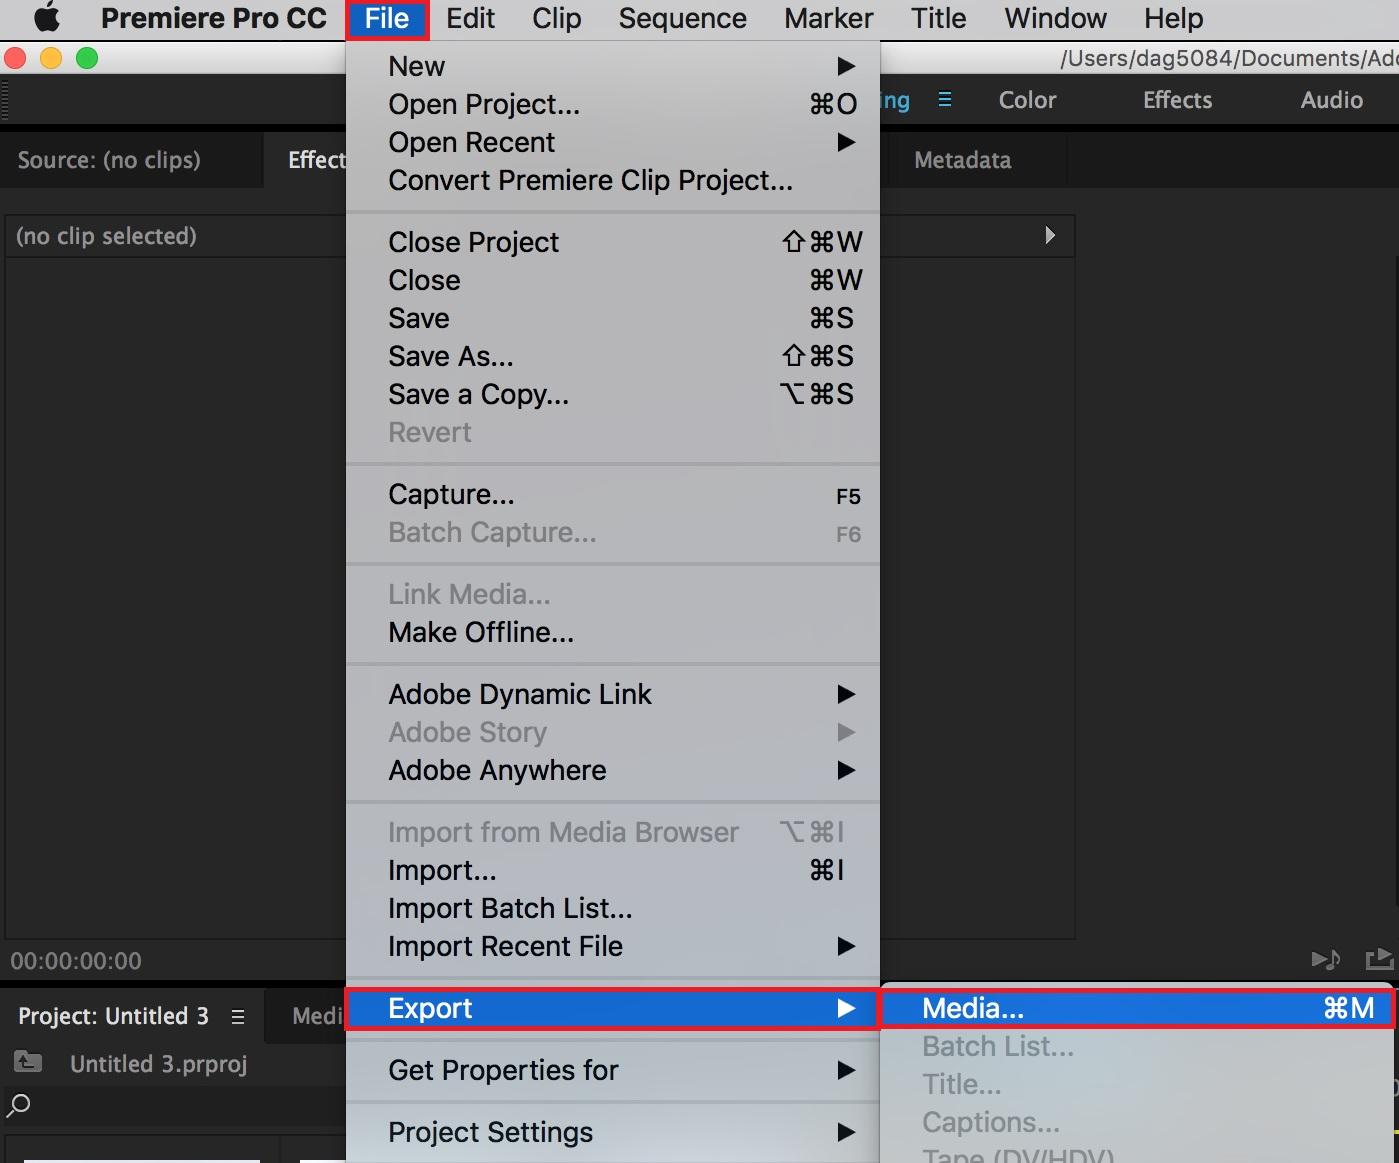Click the yellow minimize window button
Screen dimensions: 1399x1163
pos(51,59)
